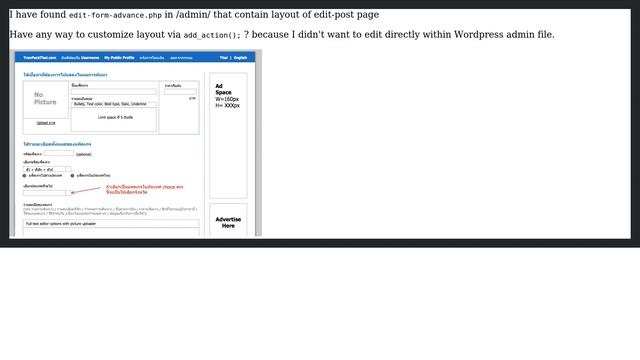Click the add_action(); code text
This screenshot has width=640, height=360.
click(212, 36)
